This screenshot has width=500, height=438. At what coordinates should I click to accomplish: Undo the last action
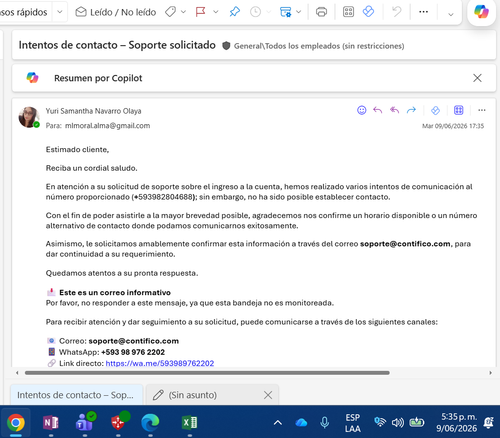point(397,12)
